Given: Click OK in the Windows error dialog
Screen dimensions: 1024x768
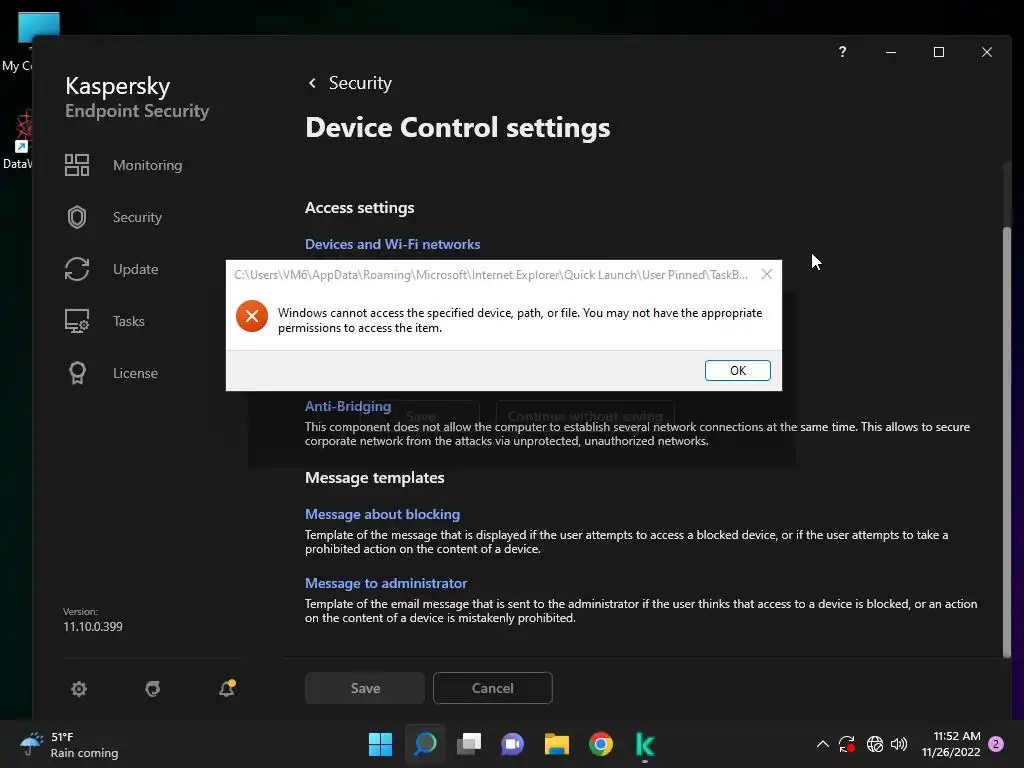Looking at the screenshot, I should (737, 370).
